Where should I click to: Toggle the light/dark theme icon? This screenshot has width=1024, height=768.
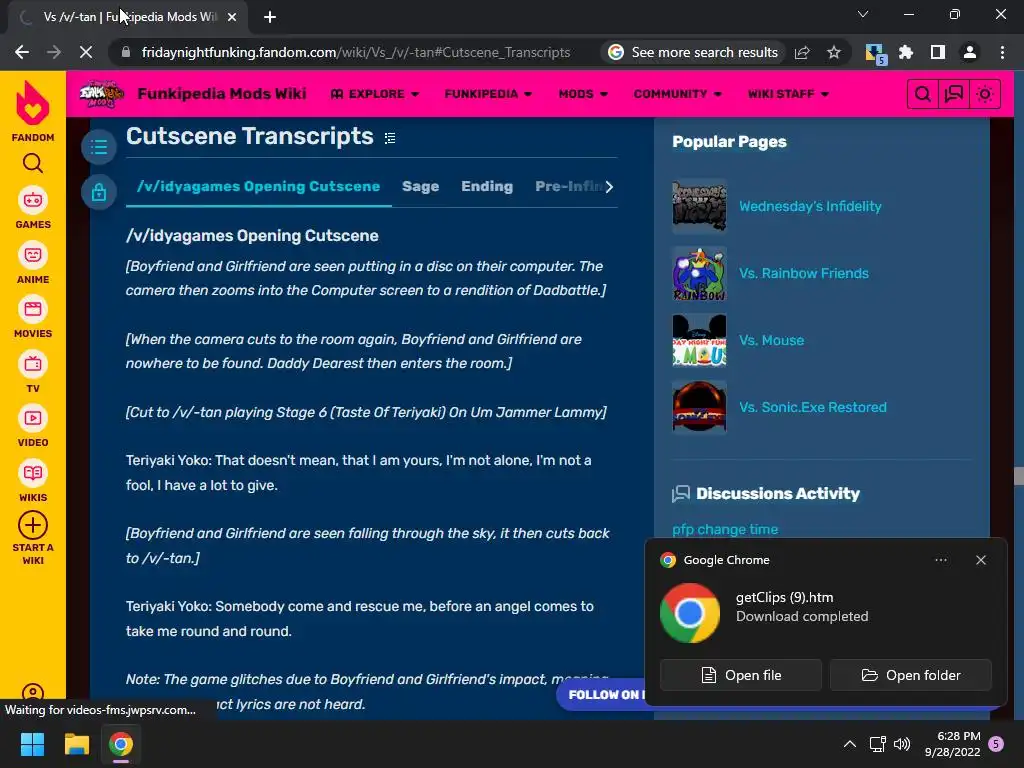coord(985,94)
